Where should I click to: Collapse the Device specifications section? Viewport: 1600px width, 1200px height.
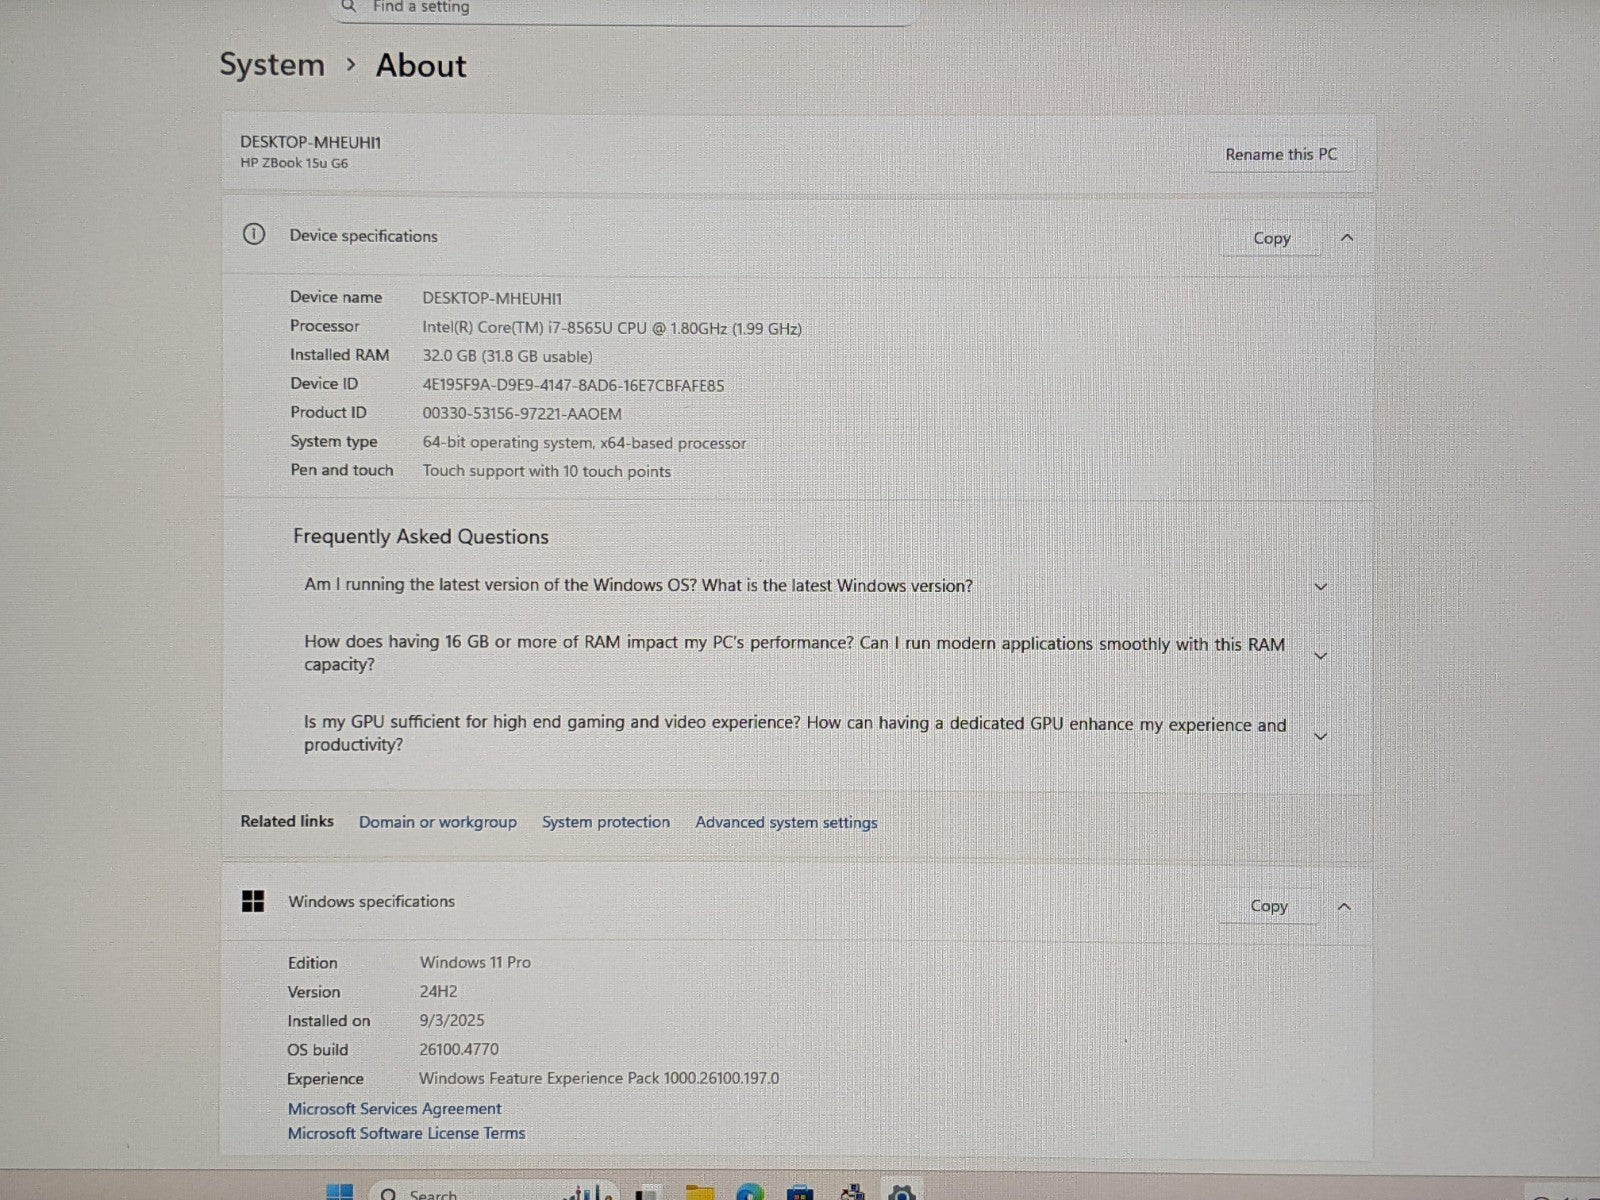coord(1347,238)
